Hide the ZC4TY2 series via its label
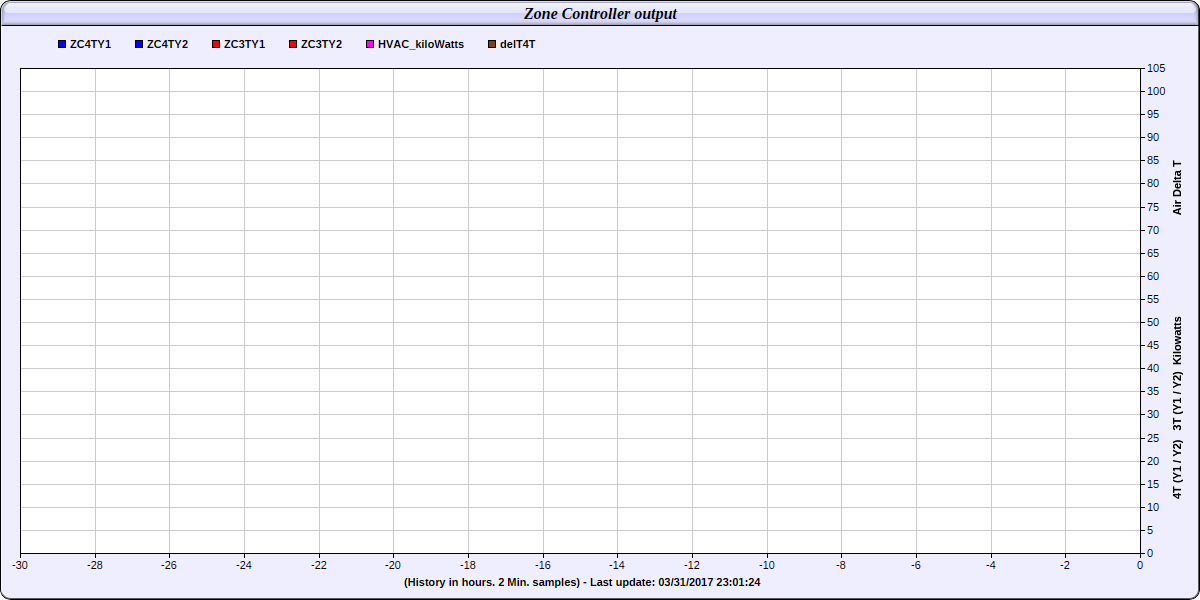The height and width of the screenshot is (600, 1200). 167,45
